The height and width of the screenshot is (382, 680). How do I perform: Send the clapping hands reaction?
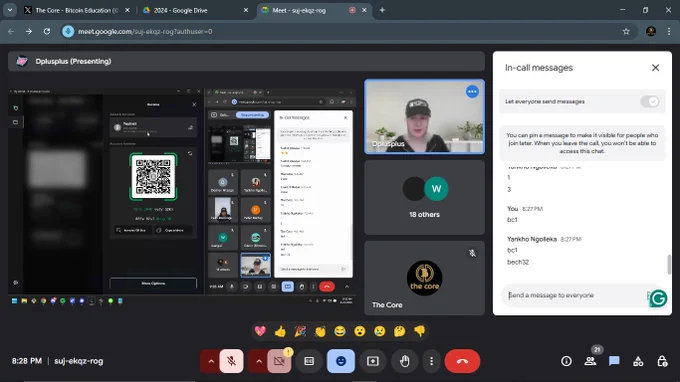[320, 331]
